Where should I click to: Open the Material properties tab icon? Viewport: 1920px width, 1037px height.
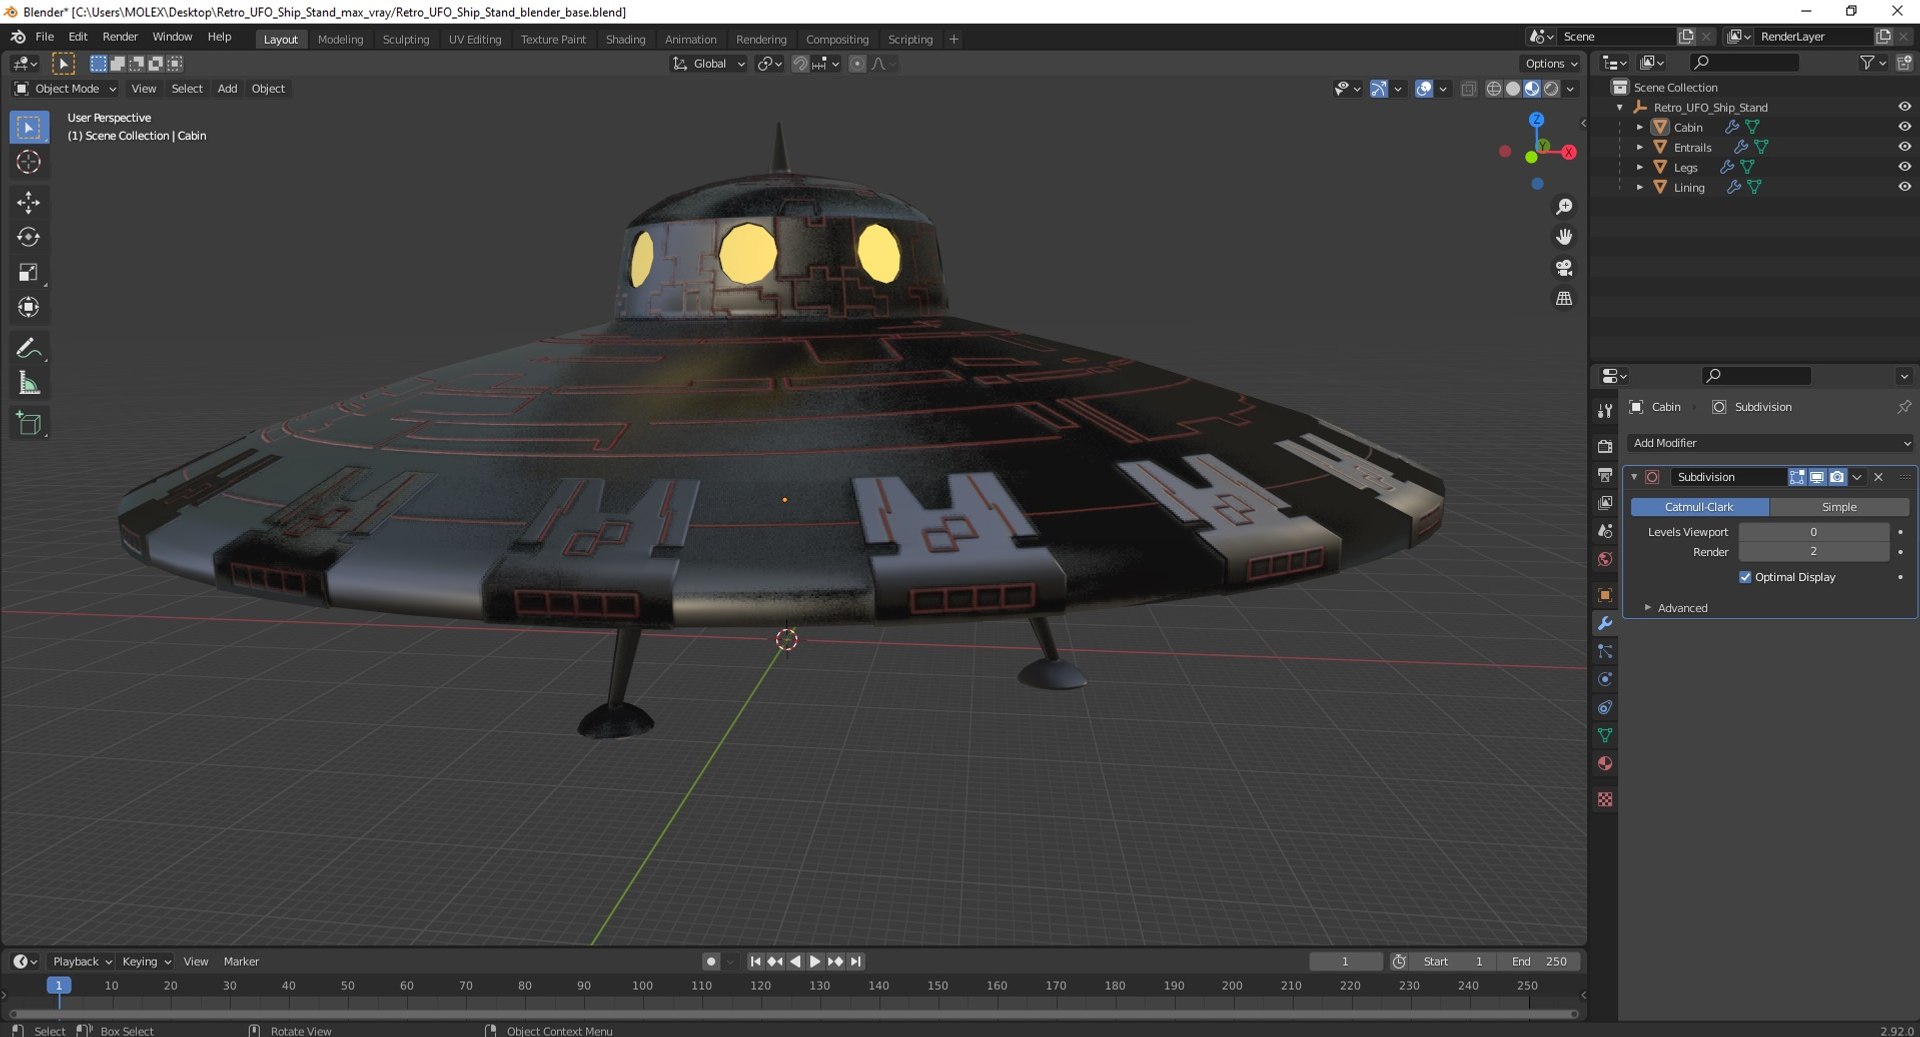(x=1605, y=764)
